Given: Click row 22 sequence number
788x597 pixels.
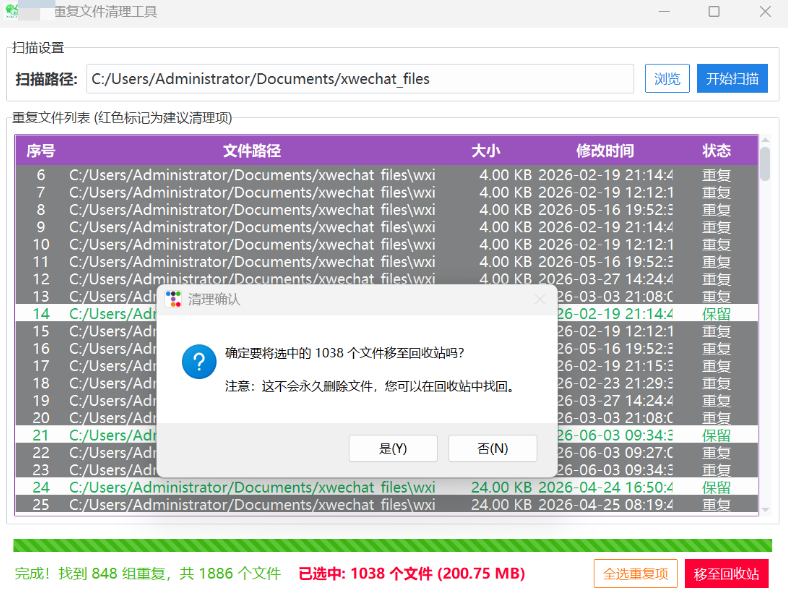Looking at the screenshot, I should (41, 452).
